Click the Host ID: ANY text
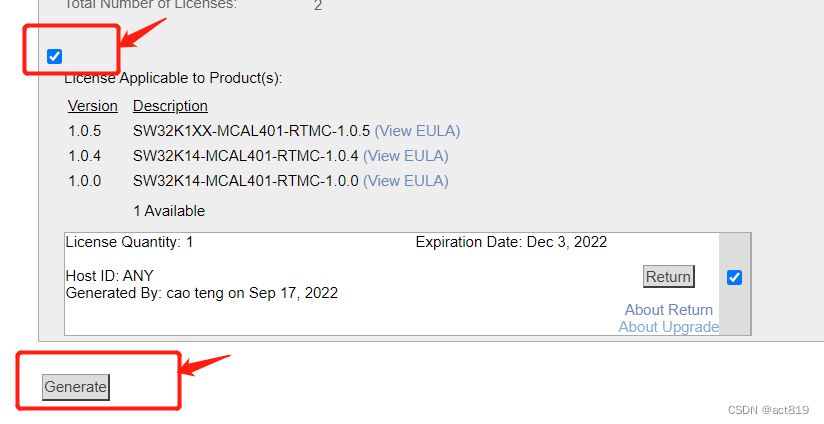The width and height of the screenshot is (824, 424). click(110, 276)
